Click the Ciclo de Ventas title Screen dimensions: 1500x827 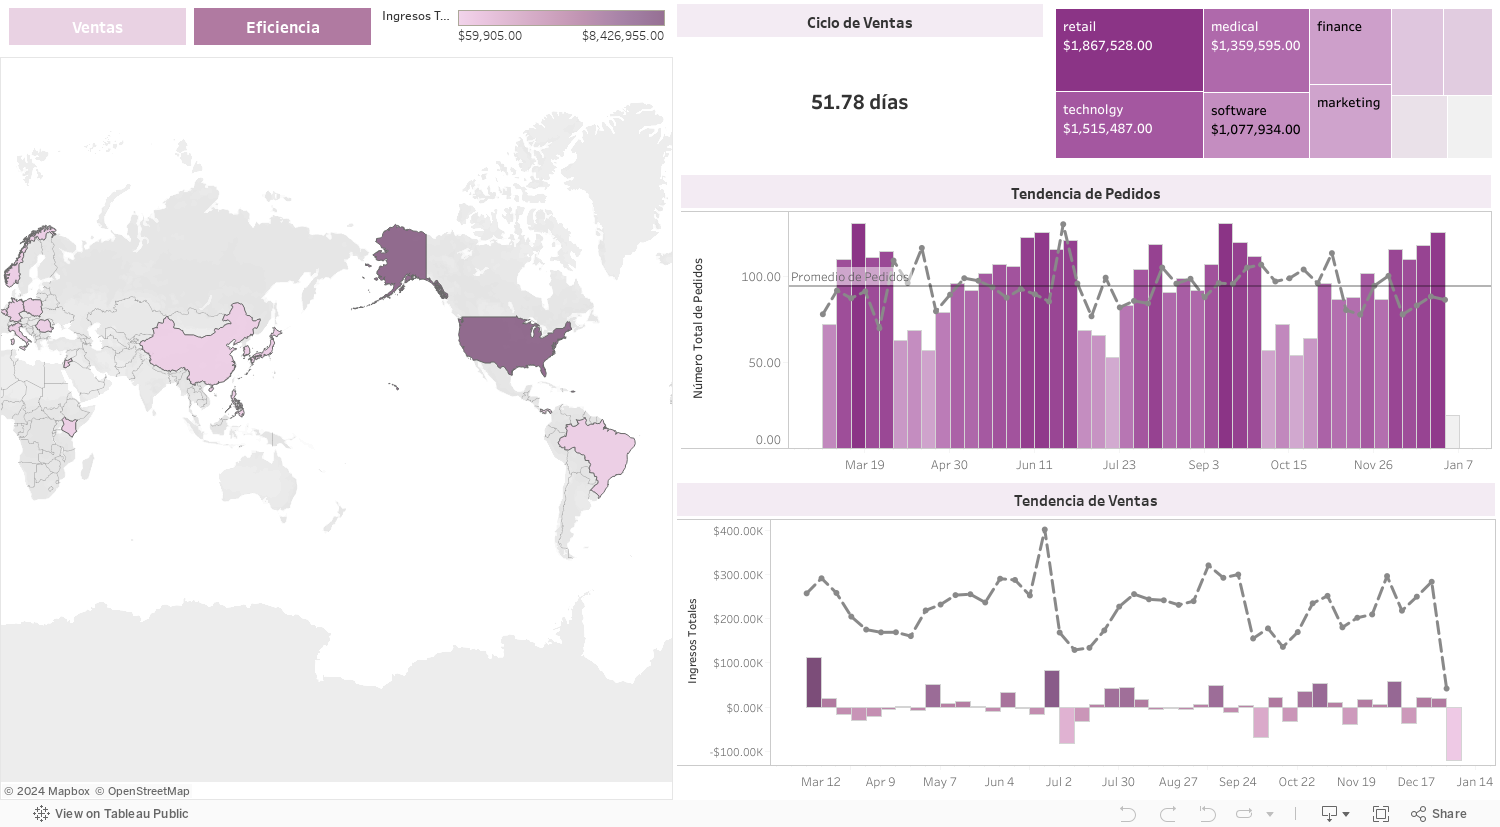coord(860,23)
